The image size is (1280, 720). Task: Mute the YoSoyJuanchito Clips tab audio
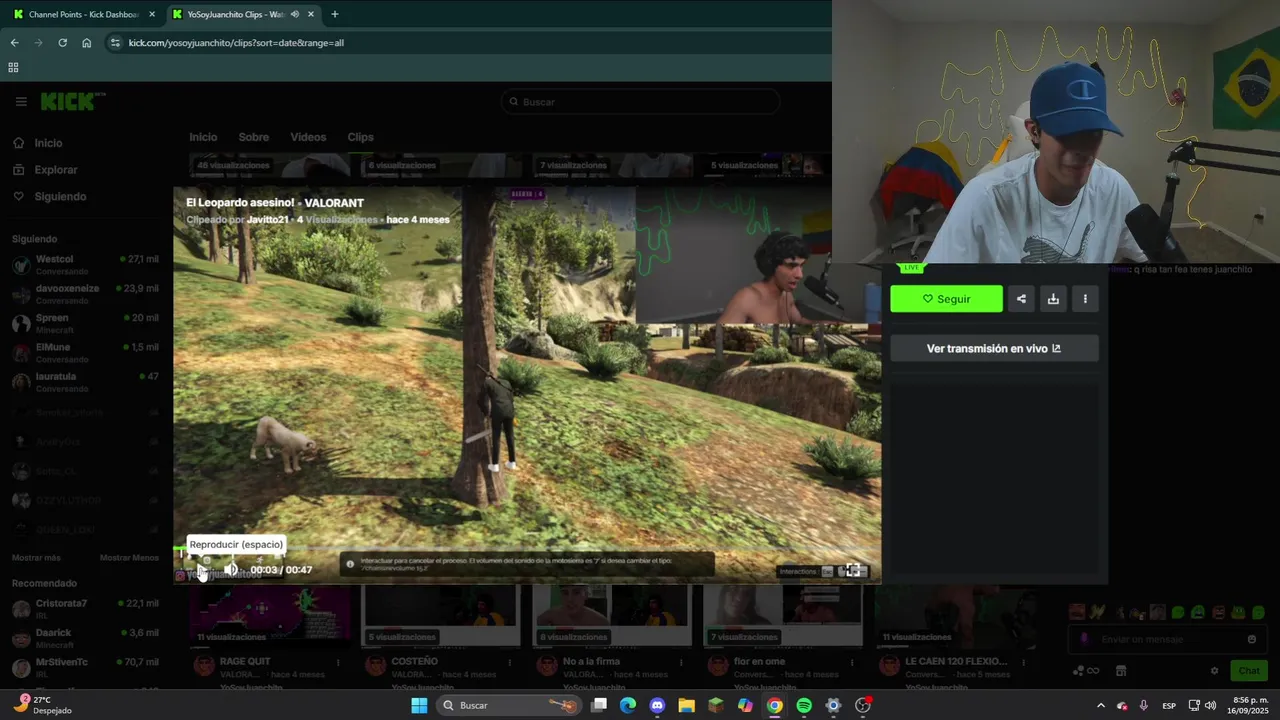click(295, 14)
